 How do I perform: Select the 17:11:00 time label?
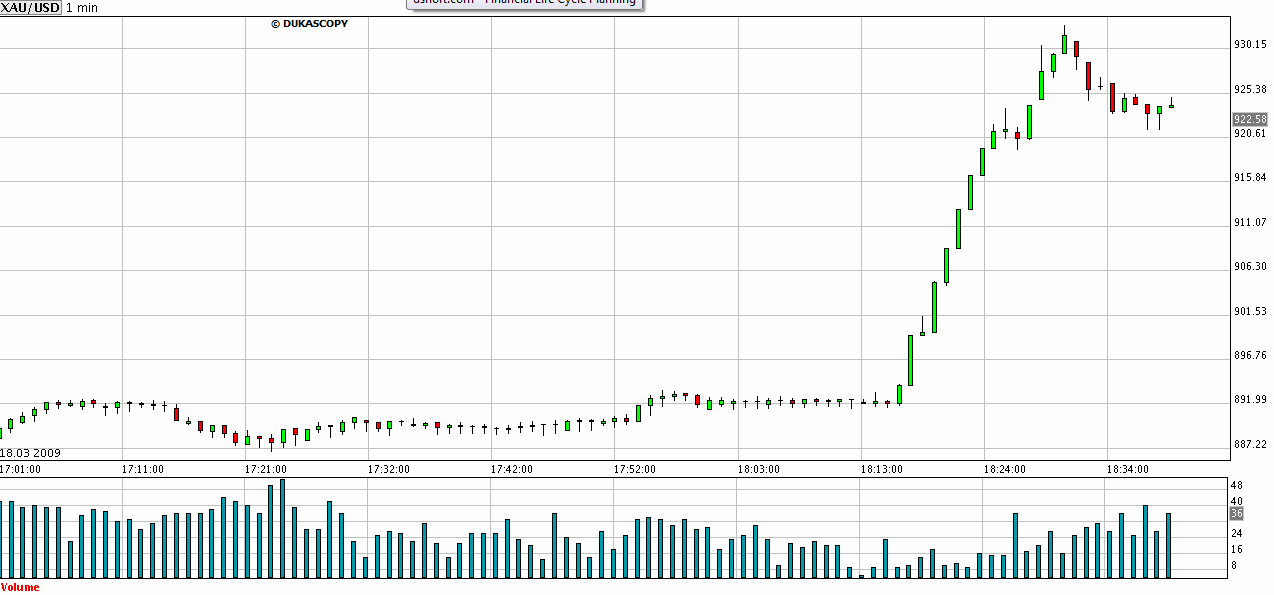pos(143,468)
